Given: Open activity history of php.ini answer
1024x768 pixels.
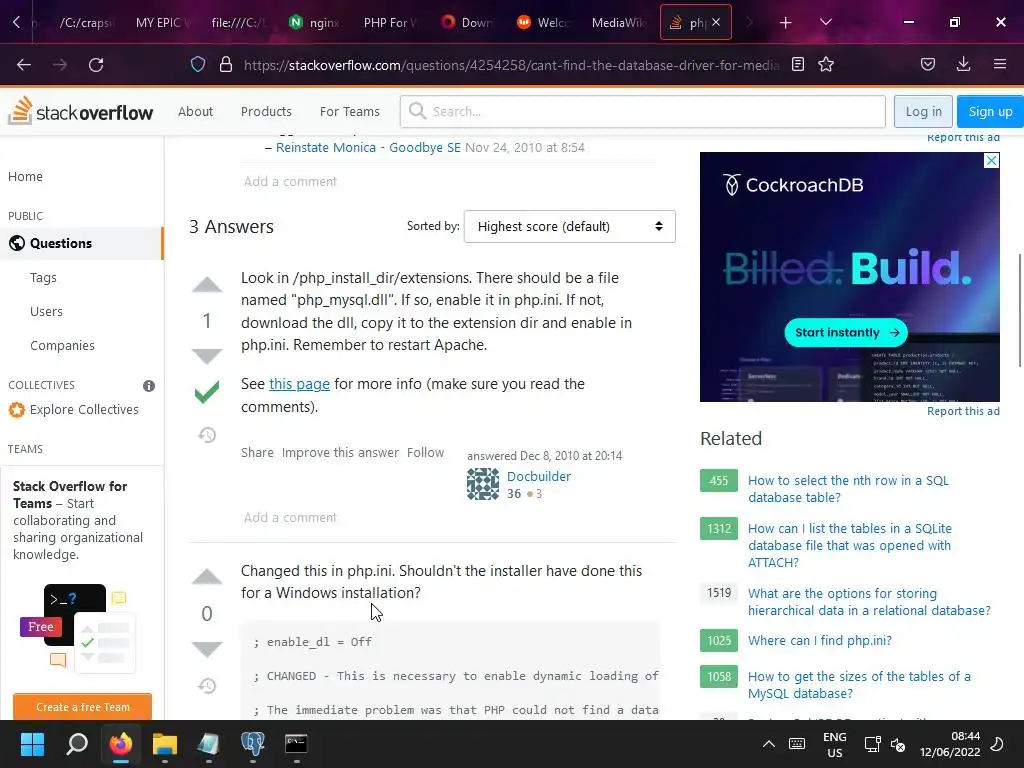Looking at the screenshot, I should click(206, 686).
